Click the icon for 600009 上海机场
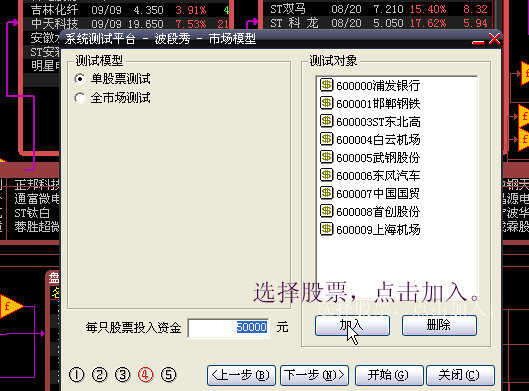 pos(326,229)
